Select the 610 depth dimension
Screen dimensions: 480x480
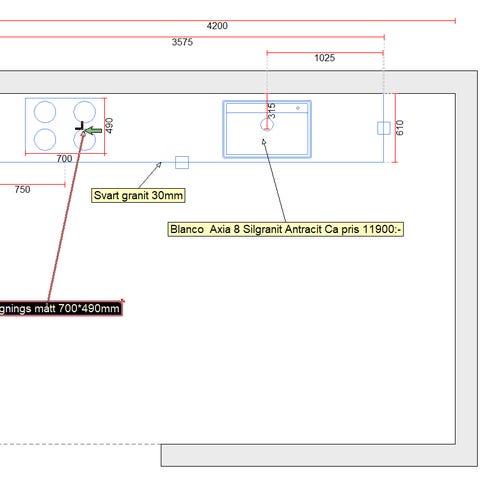point(400,128)
